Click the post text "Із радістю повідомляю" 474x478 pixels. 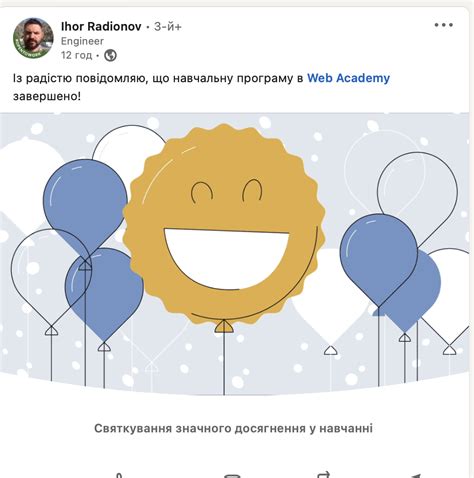(79, 78)
